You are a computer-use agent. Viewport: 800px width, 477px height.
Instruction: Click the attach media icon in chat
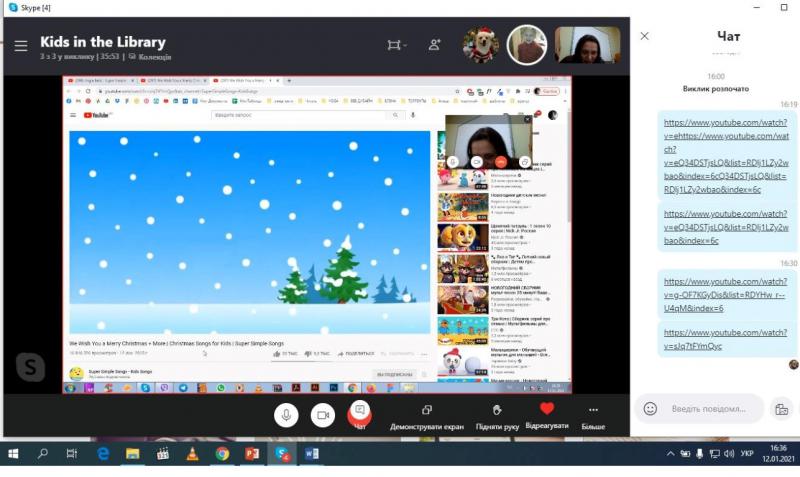point(782,409)
